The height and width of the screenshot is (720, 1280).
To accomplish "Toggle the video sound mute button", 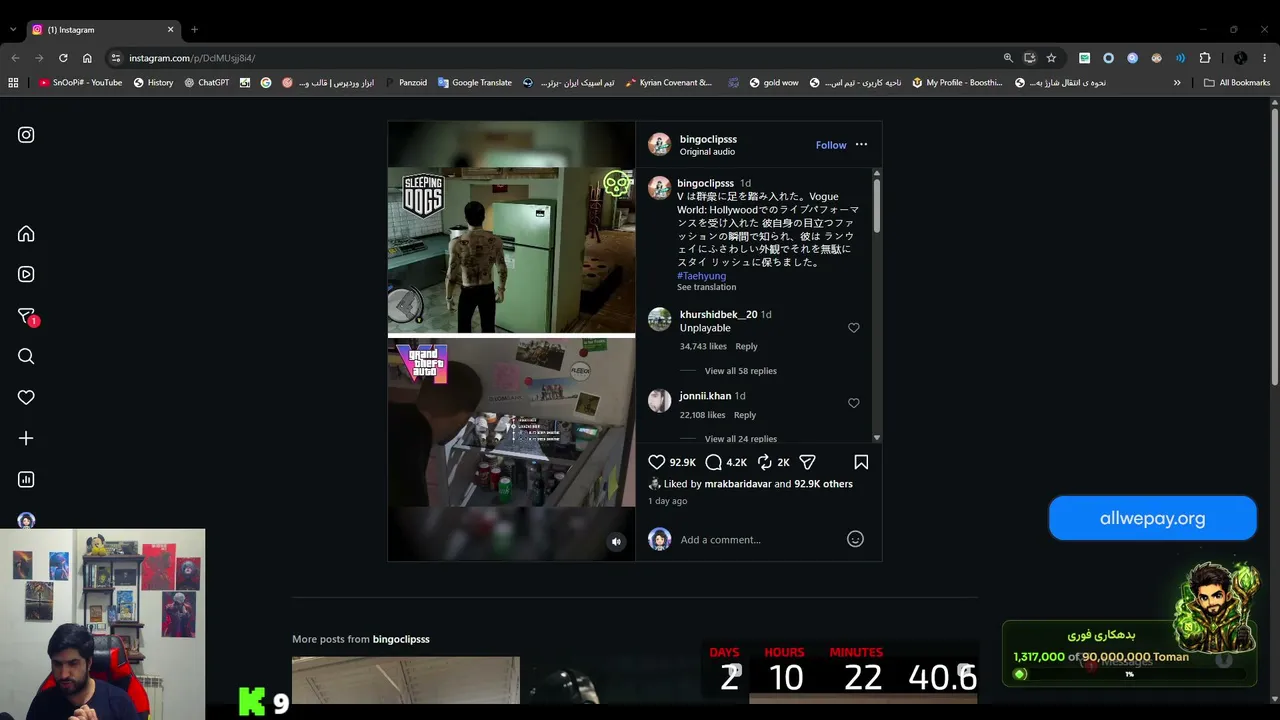I will click(616, 542).
